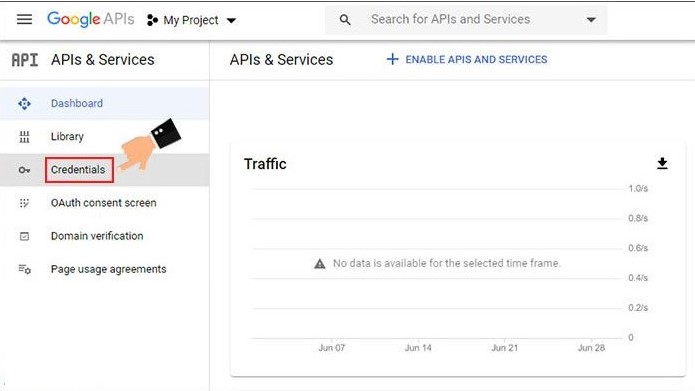Click the sidebar APIs & Services heading

102,60
